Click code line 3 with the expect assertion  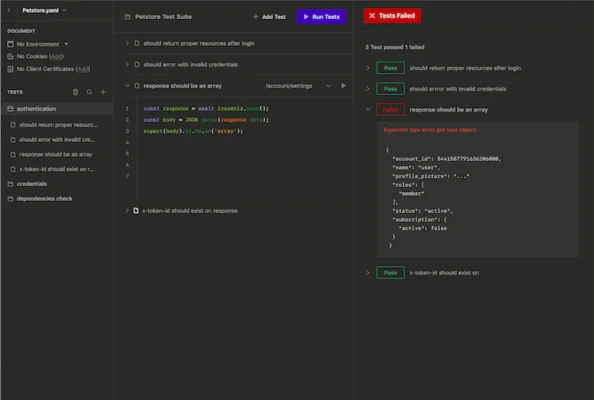193,131
